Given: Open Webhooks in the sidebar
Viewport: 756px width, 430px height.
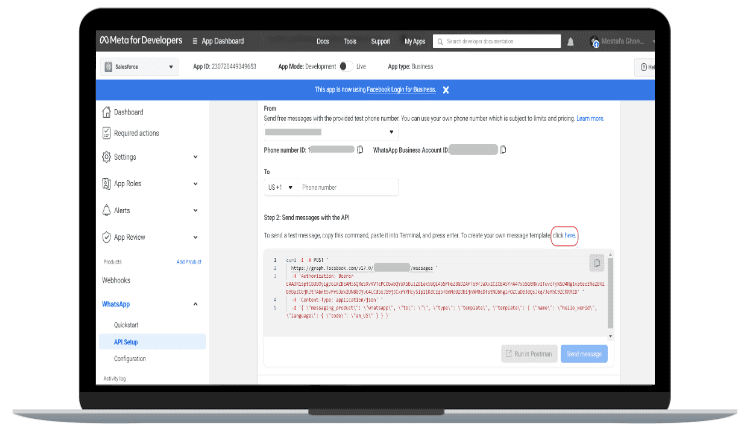Looking at the screenshot, I should [x=116, y=280].
